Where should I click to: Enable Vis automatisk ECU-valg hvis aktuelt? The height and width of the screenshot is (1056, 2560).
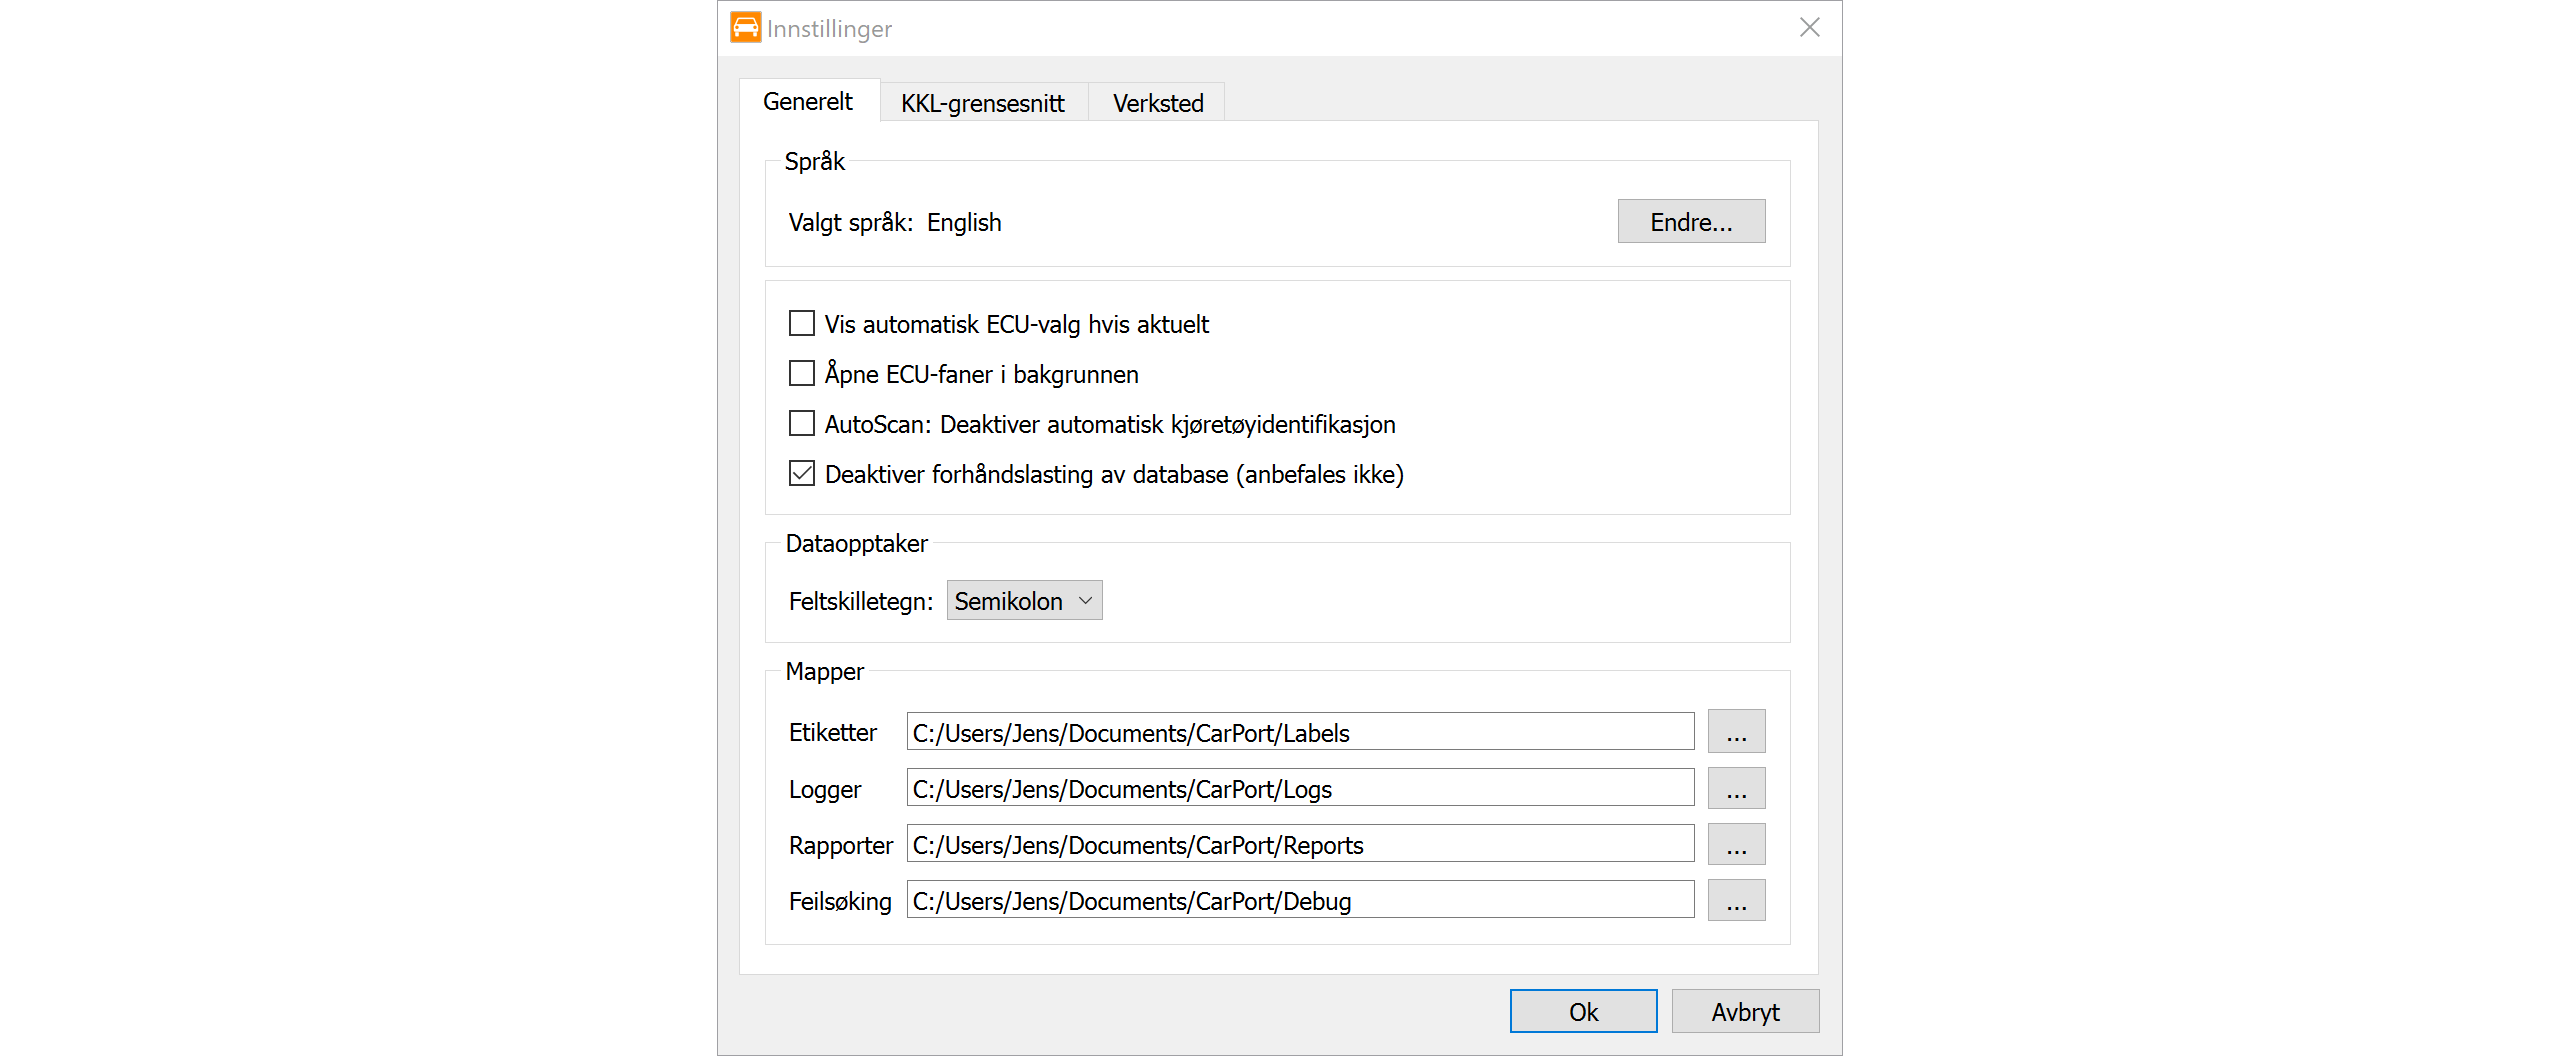[x=802, y=324]
